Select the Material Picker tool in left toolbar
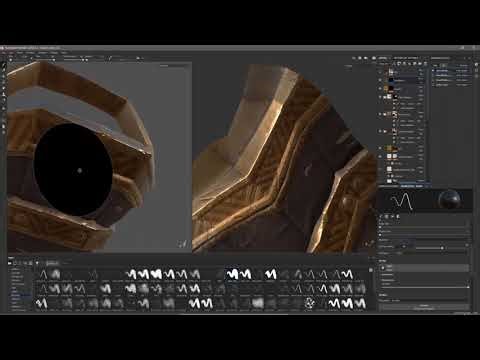Image resolution: width=480 pixels, height=360 pixels. 4,101
